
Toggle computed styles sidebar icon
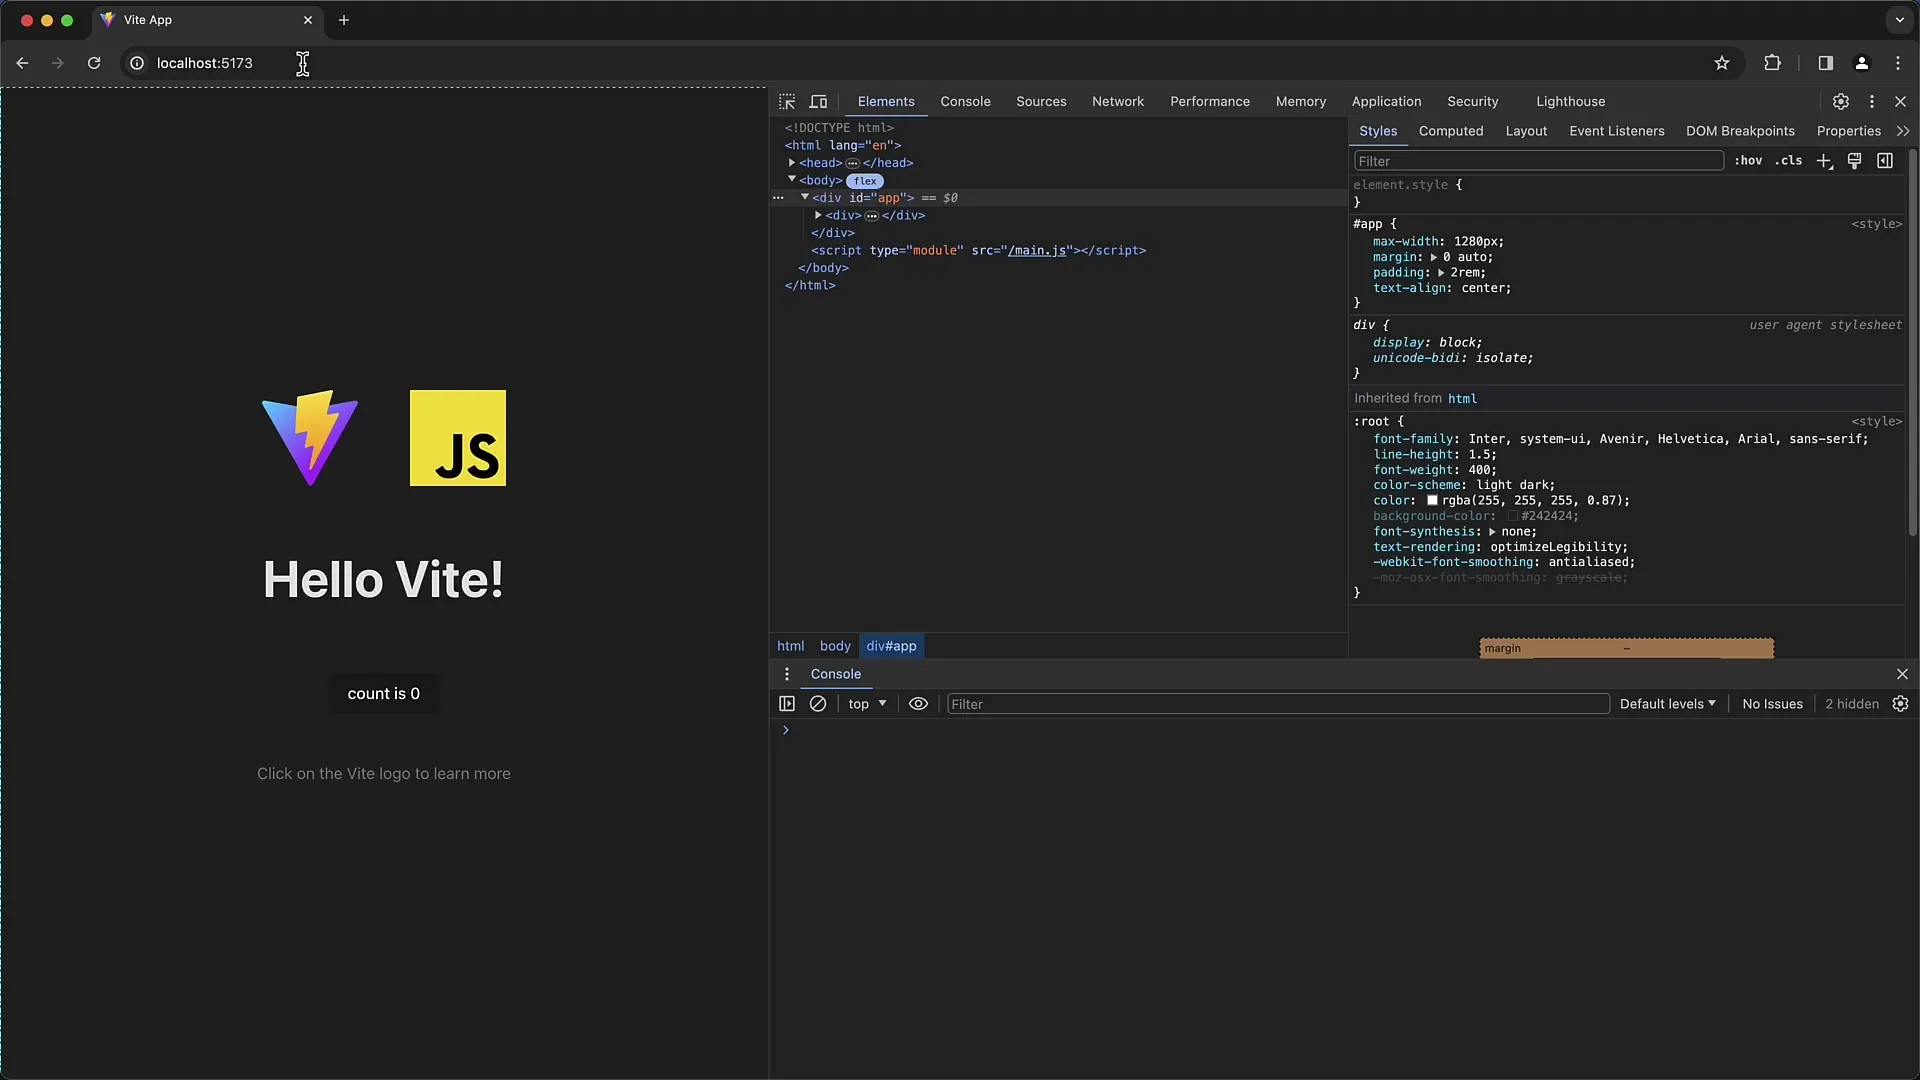(x=1885, y=161)
